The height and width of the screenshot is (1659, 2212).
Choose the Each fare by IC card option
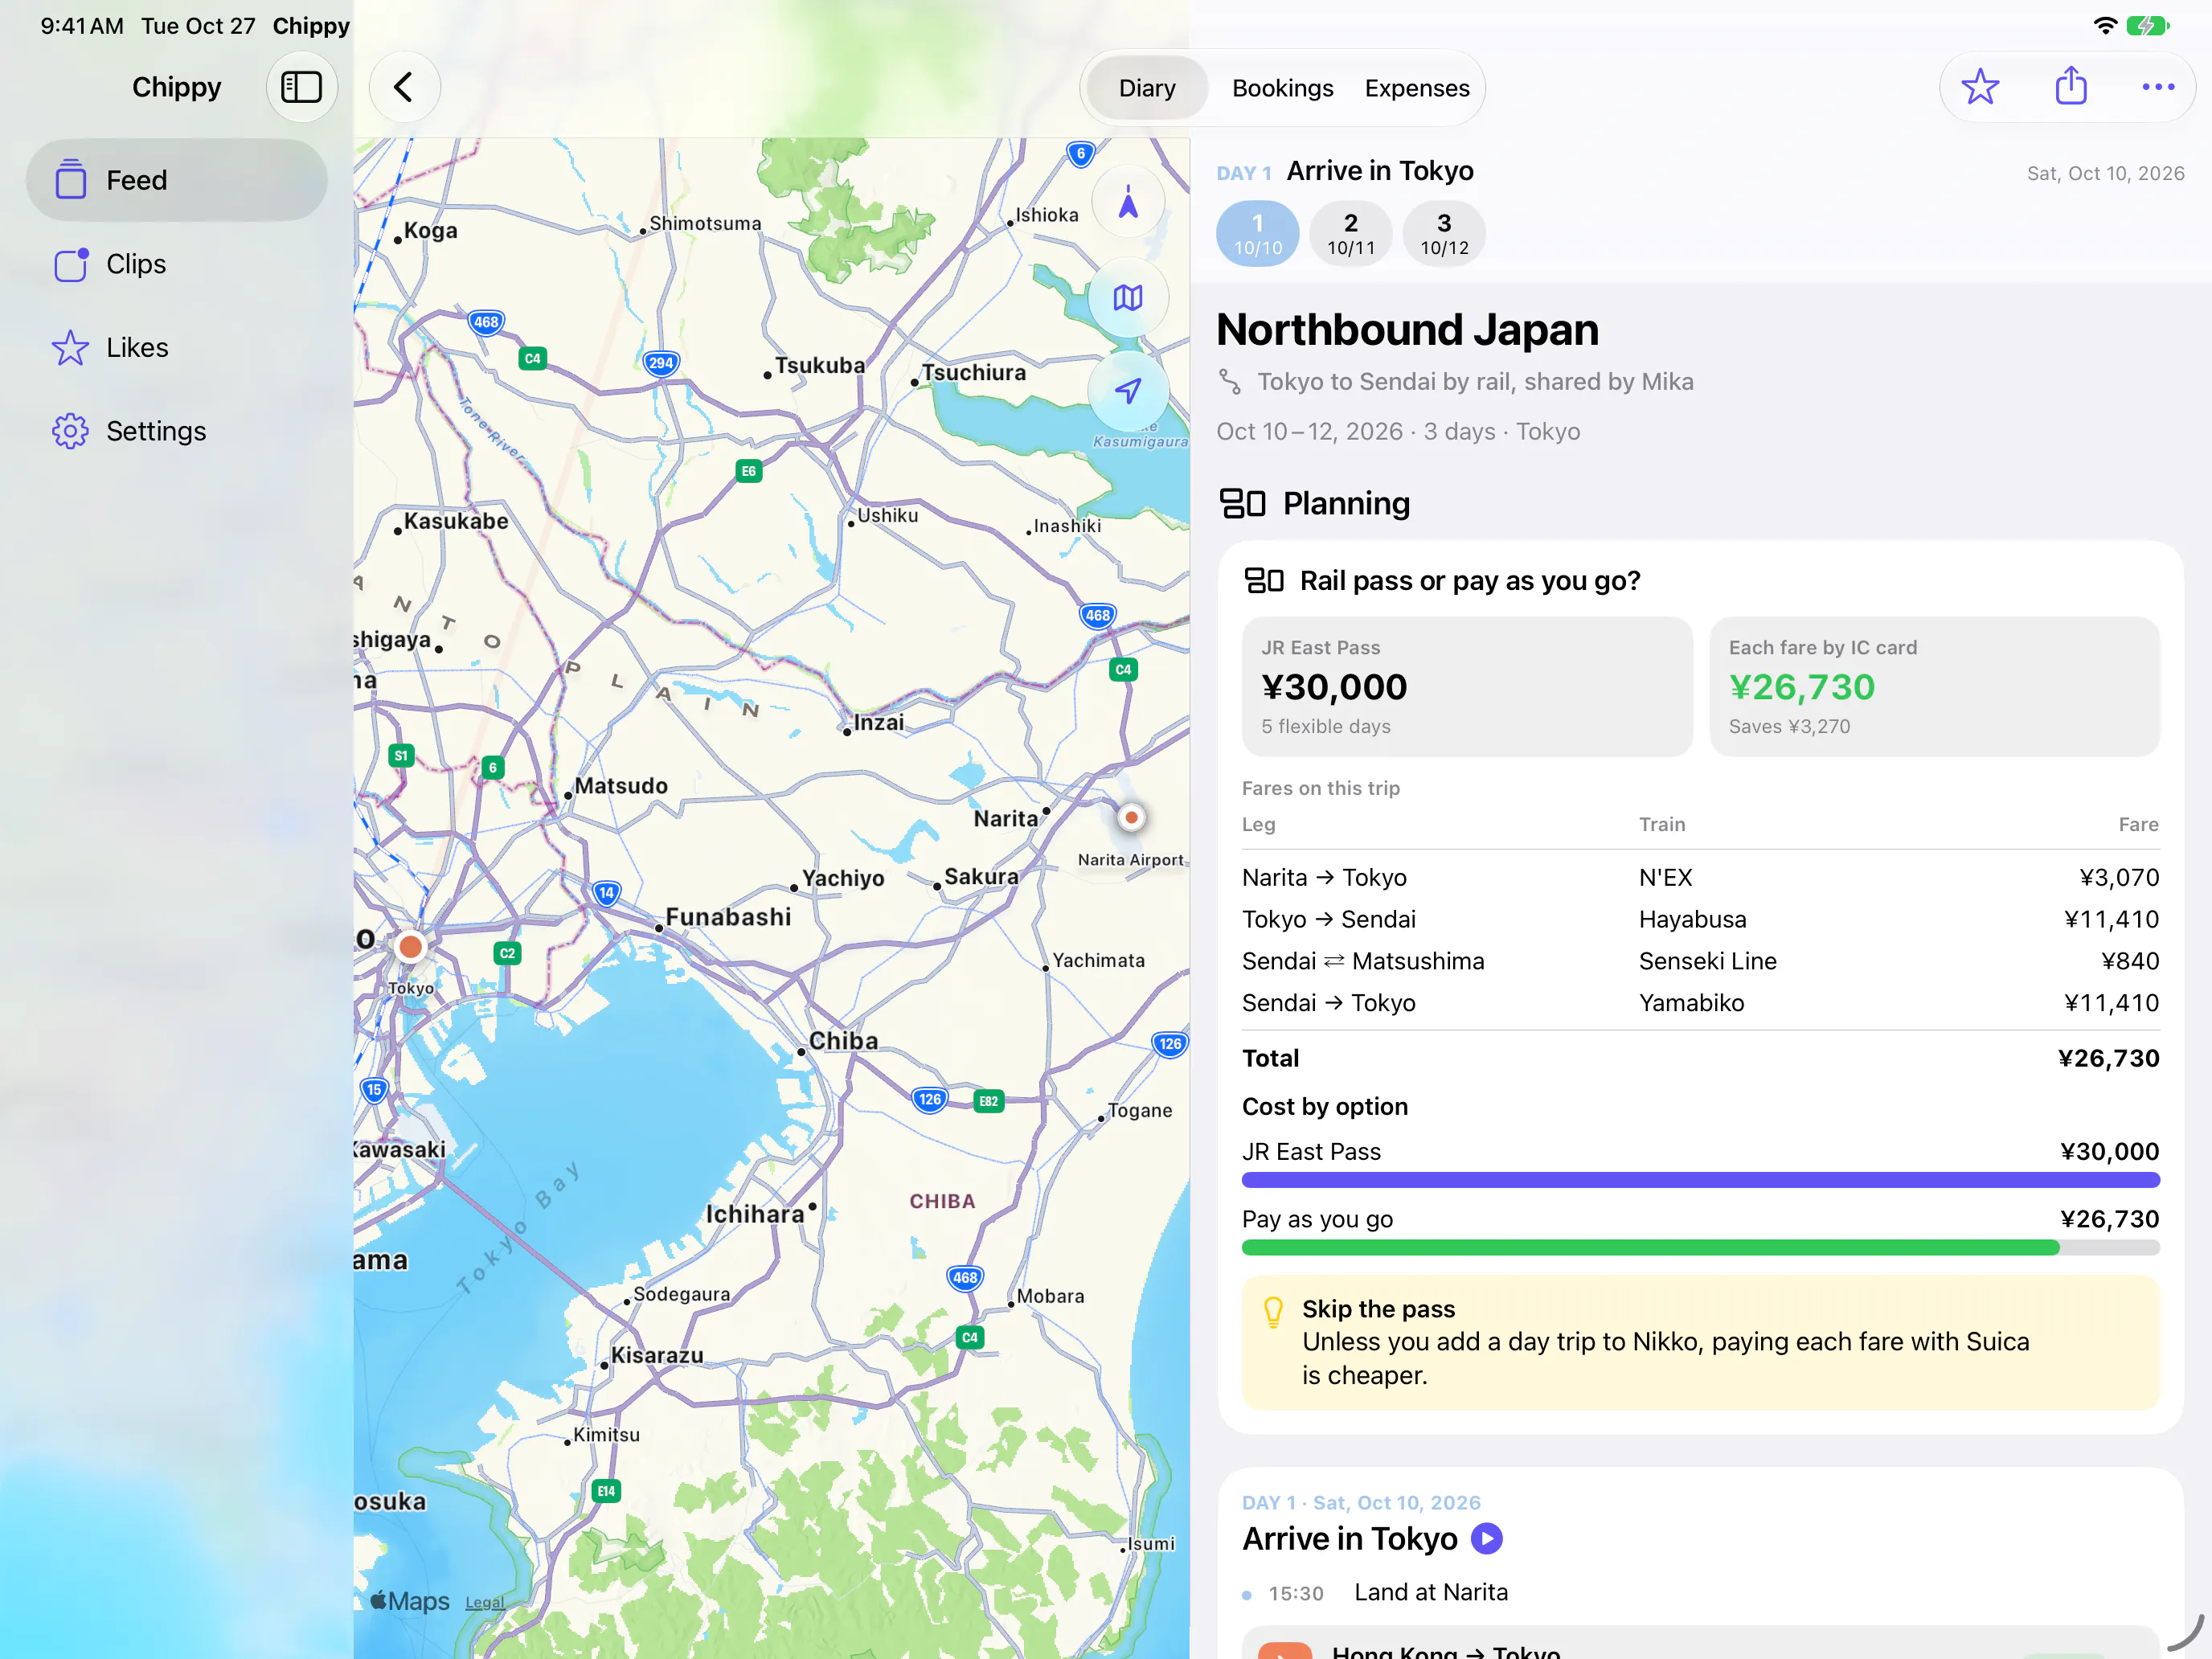coord(1934,687)
